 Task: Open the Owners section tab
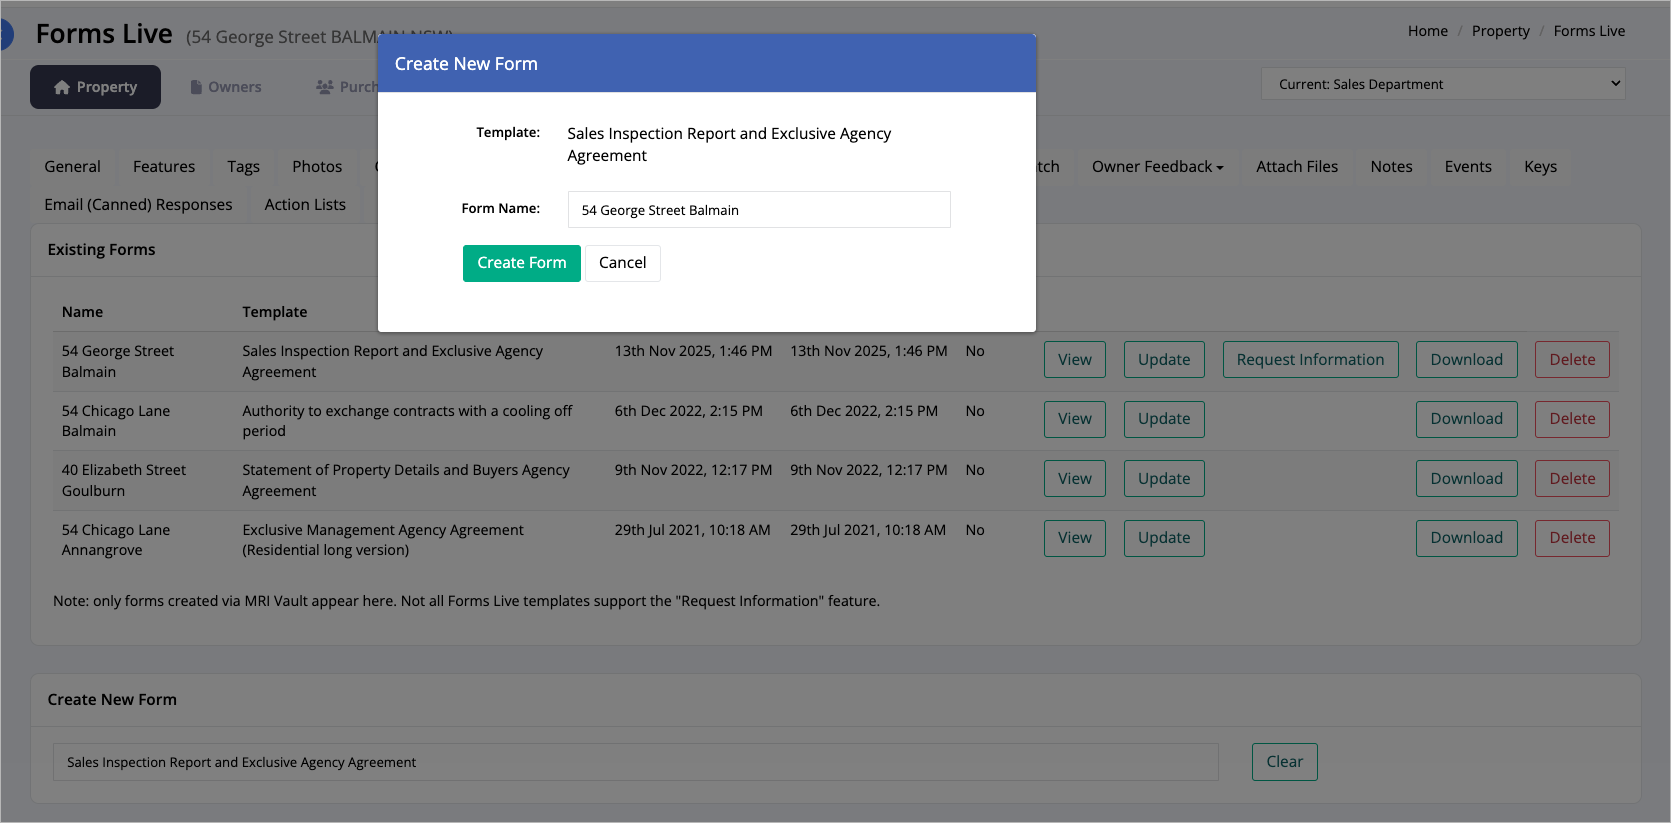point(225,87)
